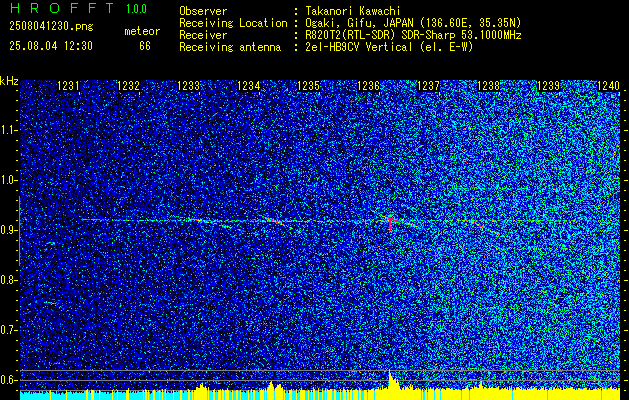The width and height of the screenshot is (629, 400).
Task: Click the observer name Takanori Kawachi
Action: (353, 11)
